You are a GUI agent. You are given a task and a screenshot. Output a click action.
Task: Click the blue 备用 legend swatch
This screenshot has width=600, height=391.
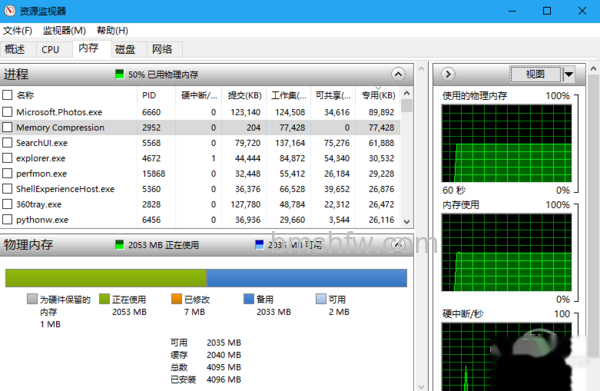point(249,299)
